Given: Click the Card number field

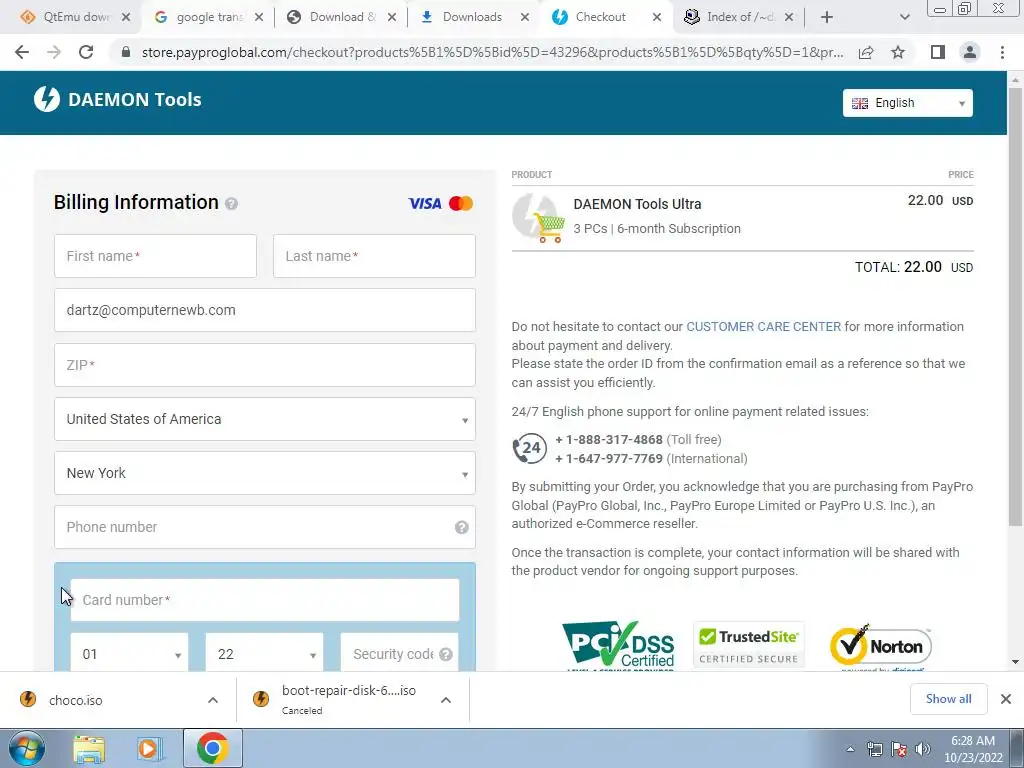Looking at the screenshot, I should click(x=264, y=600).
